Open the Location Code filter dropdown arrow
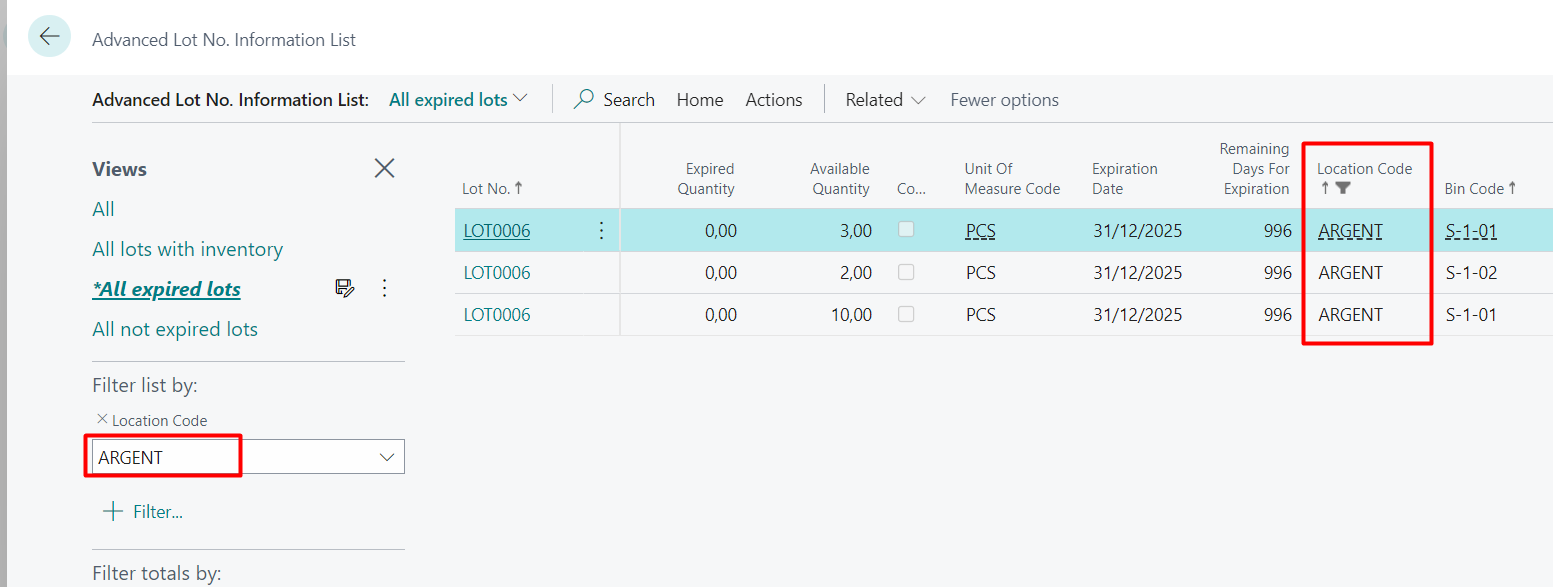The width and height of the screenshot is (1553, 587). pos(387,457)
